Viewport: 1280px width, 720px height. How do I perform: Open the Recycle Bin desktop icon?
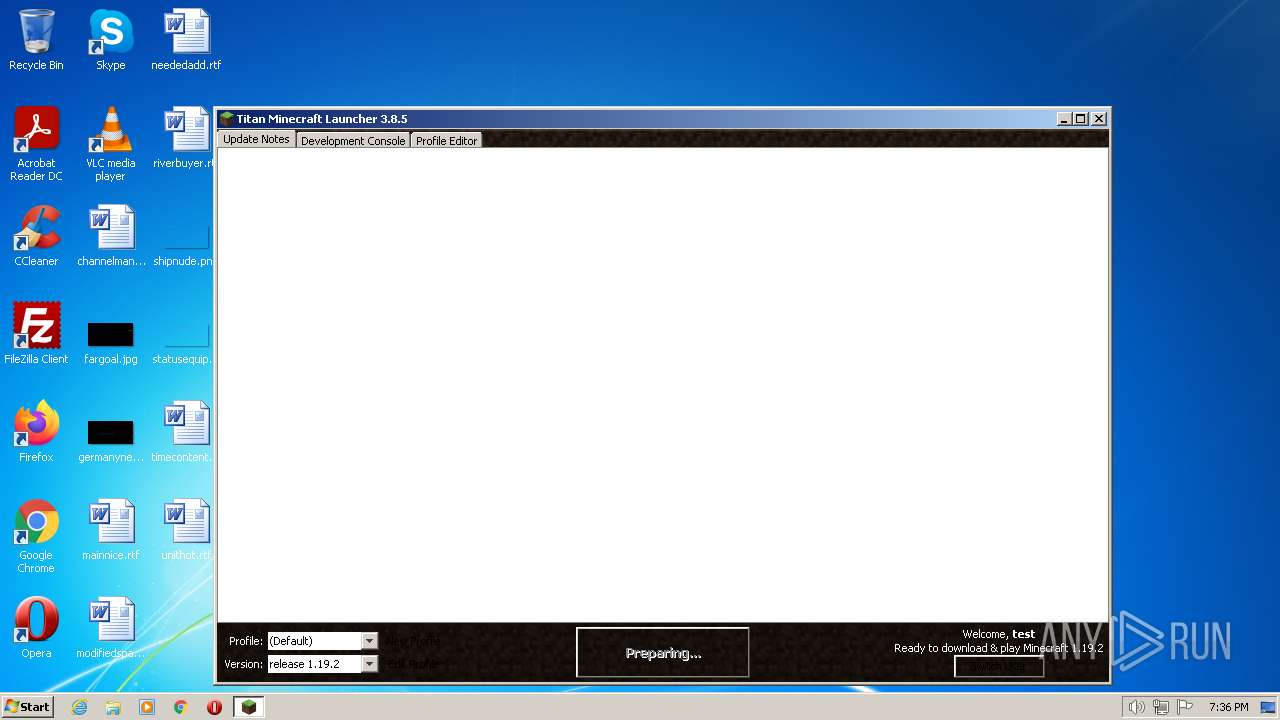(x=36, y=41)
